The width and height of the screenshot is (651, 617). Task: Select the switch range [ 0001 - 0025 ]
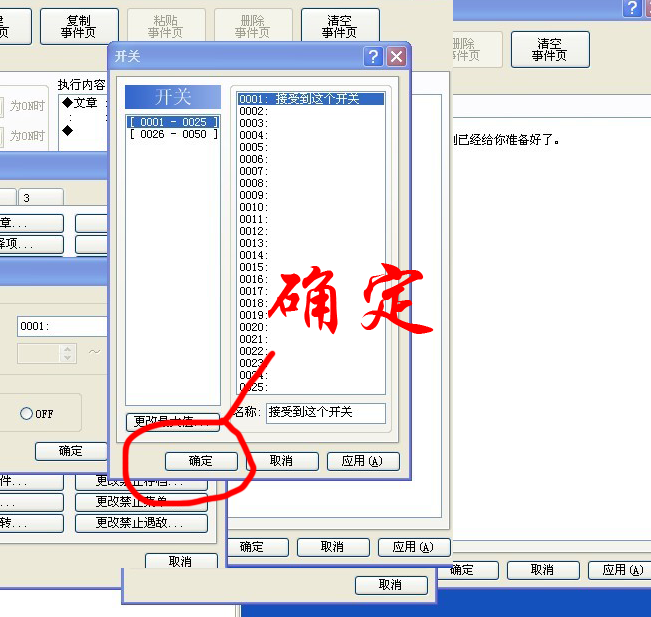tap(173, 122)
